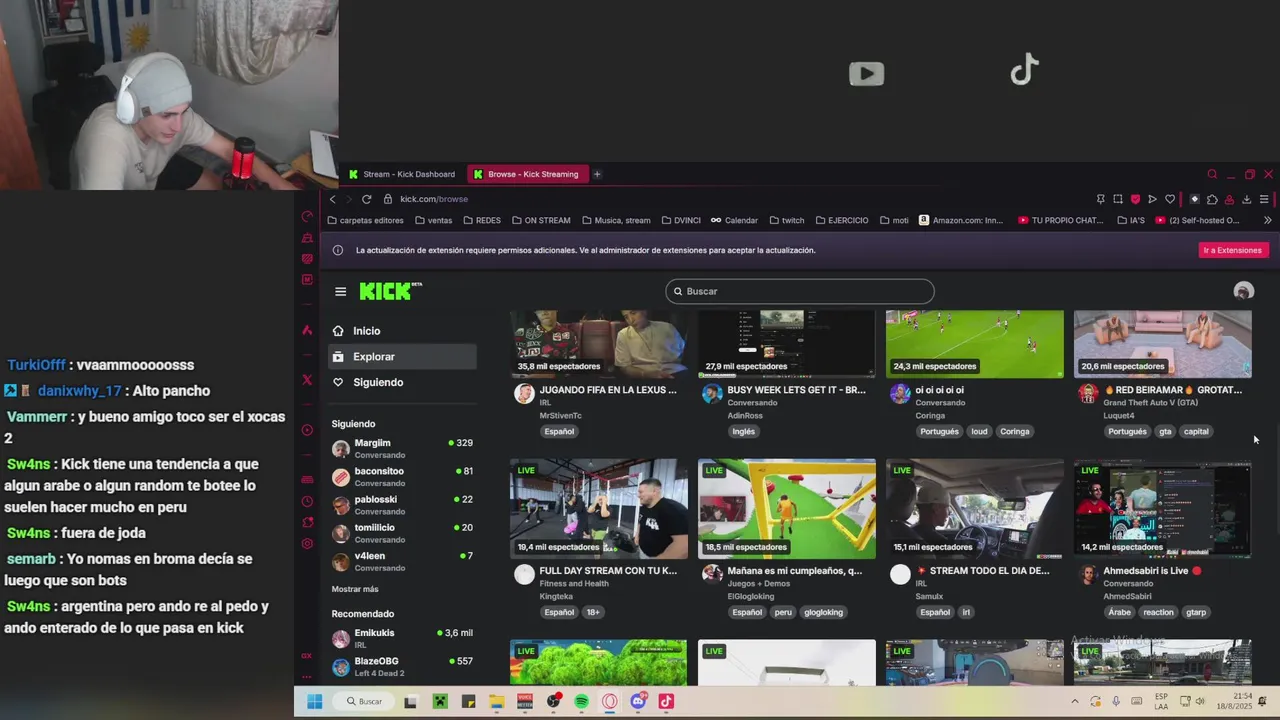Screen dimensions: 1280x720
Task: Open Amazon.com bookmark
Action: 961,220
